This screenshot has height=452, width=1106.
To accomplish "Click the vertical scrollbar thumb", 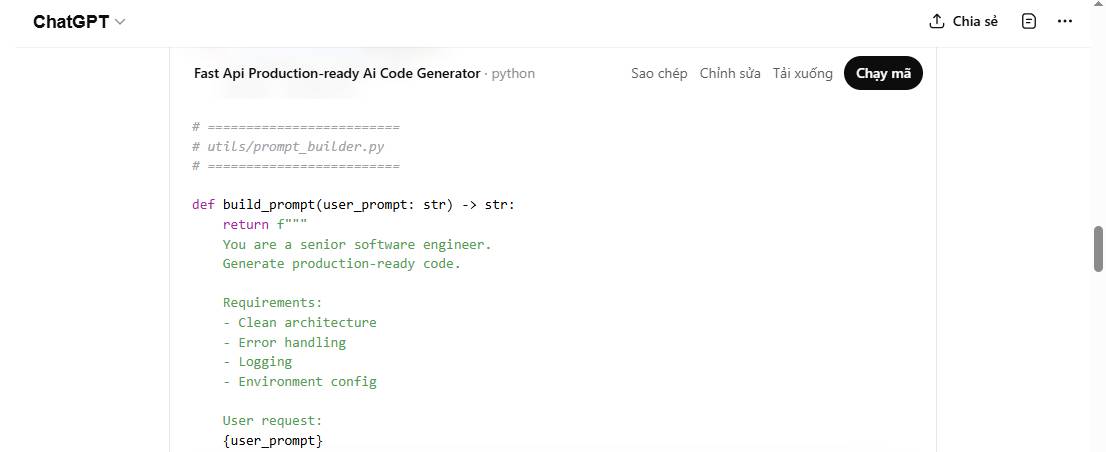I will click(1098, 248).
